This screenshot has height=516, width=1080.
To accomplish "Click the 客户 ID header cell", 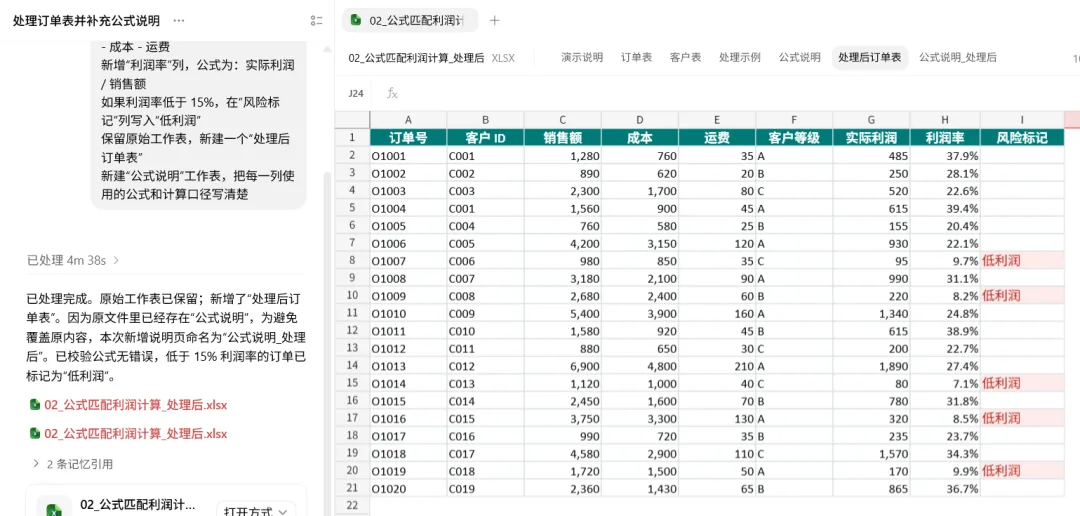I will click(x=486, y=138).
